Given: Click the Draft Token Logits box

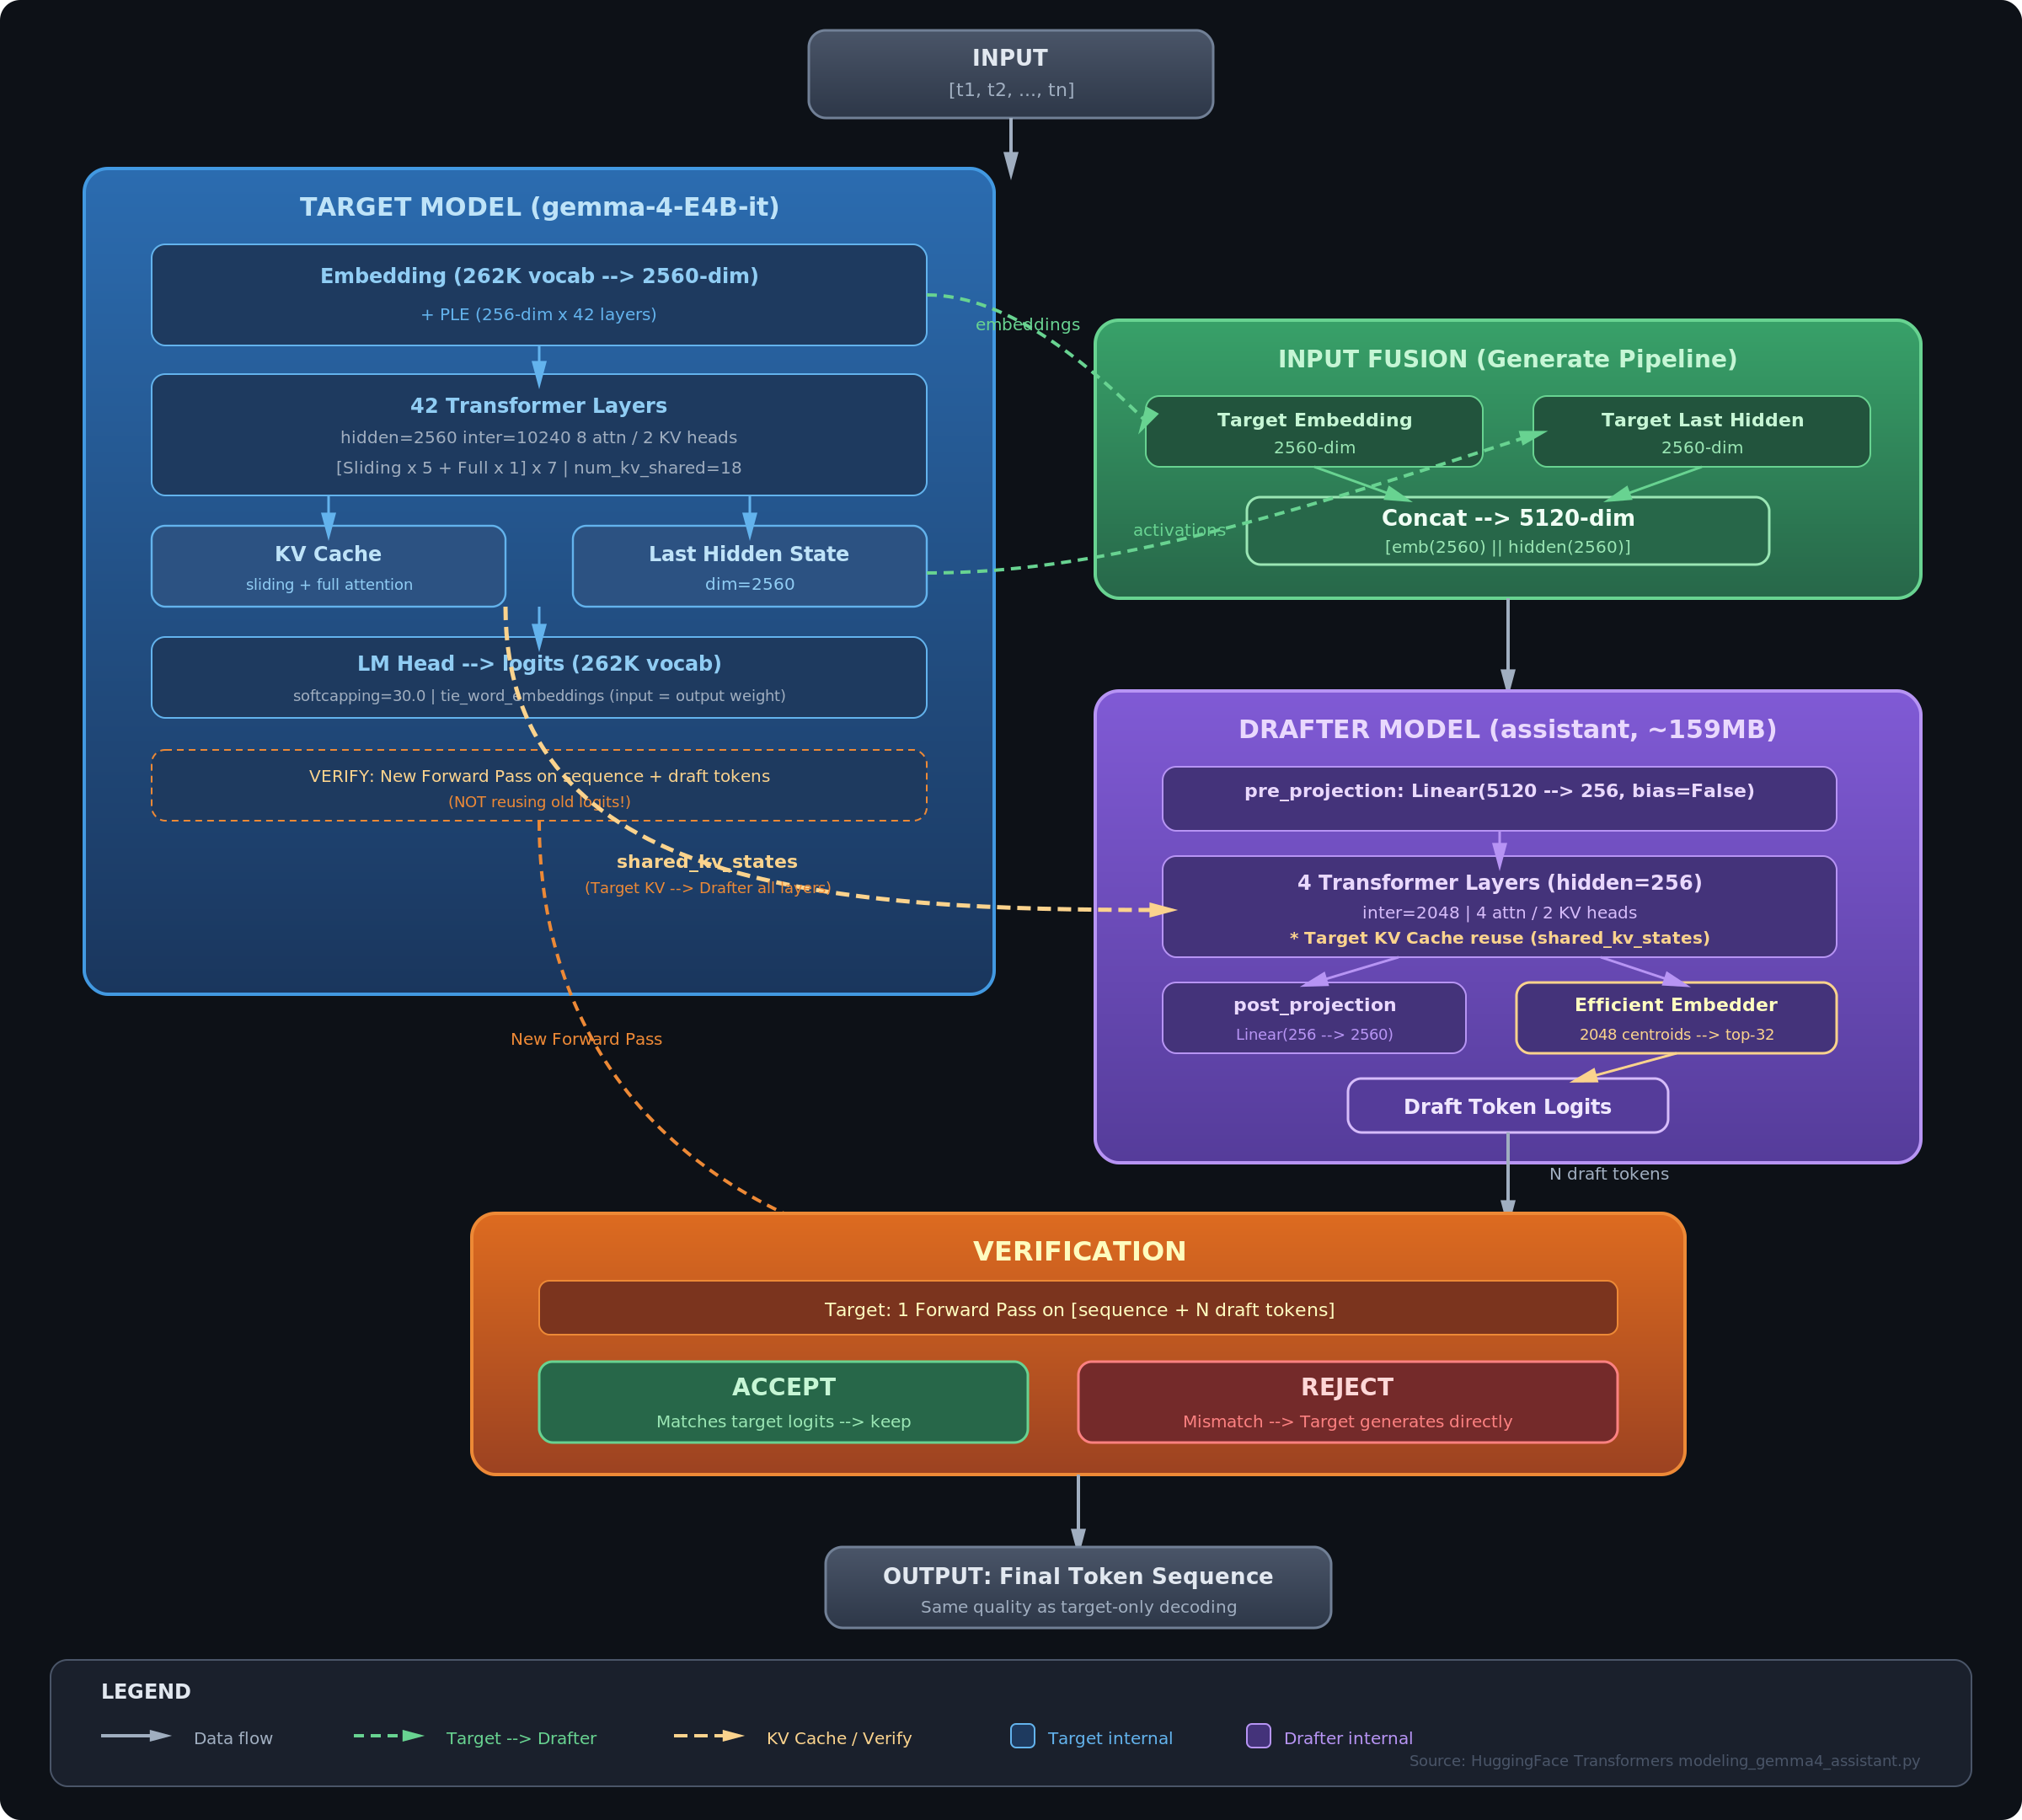Looking at the screenshot, I should (1507, 1105).
